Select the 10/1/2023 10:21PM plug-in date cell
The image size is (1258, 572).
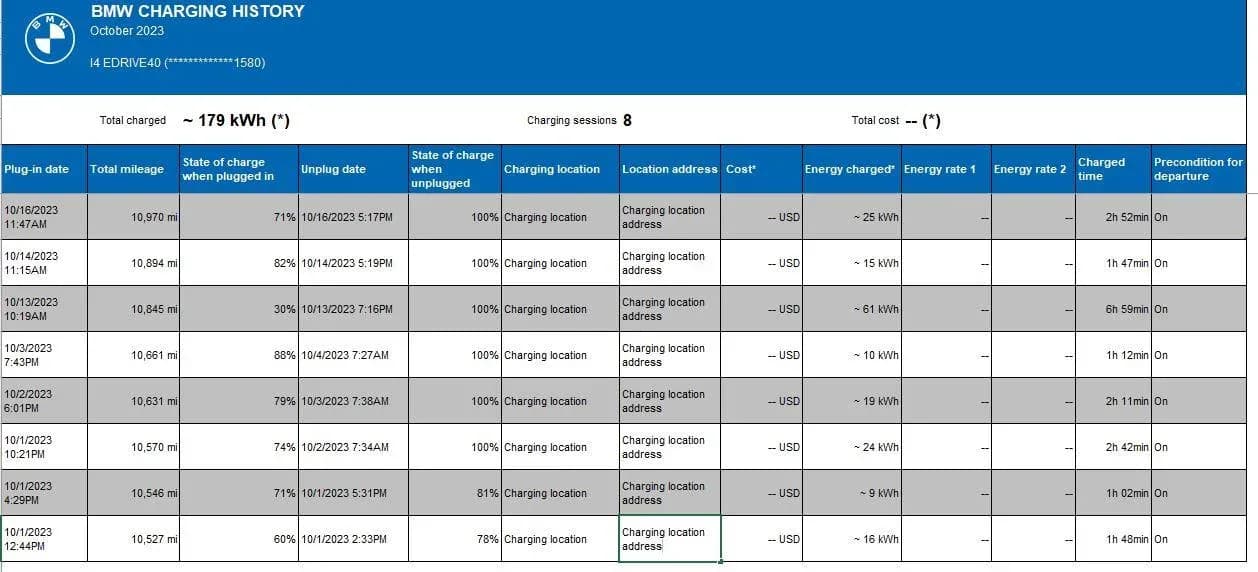coord(44,447)
